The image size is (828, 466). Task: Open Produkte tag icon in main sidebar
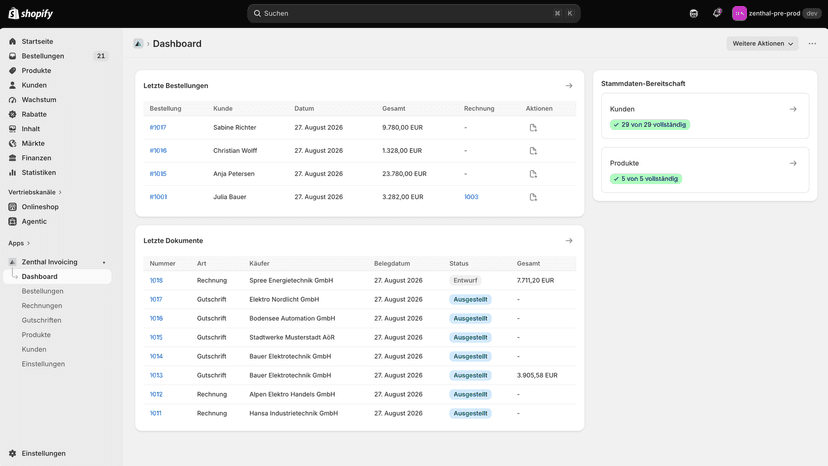pos(13,70)
